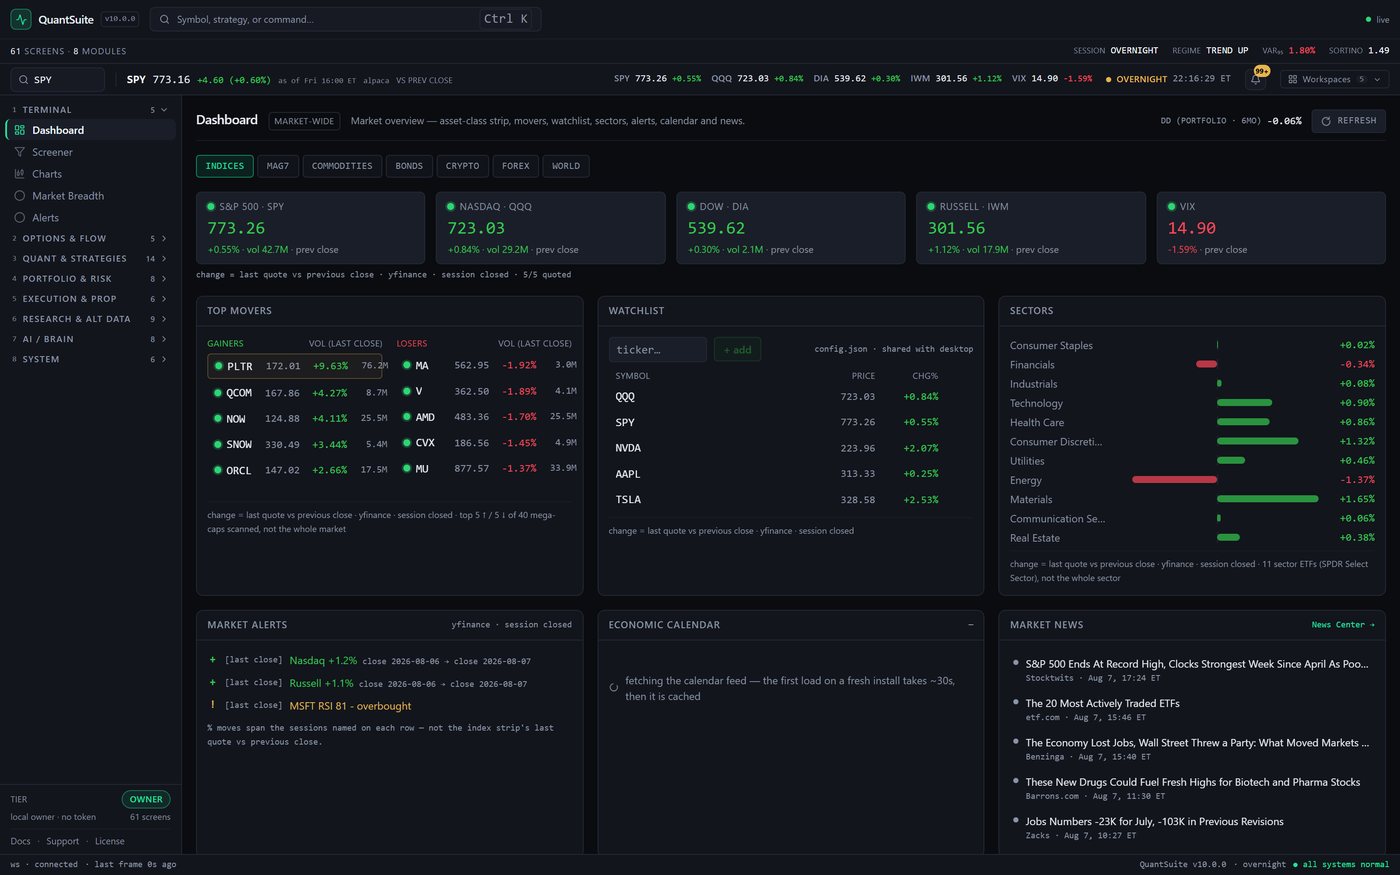The width and height of the screenshot is (1400, 875).
Task: Click the Market Breadth circle icon
Action: [19, 196]
